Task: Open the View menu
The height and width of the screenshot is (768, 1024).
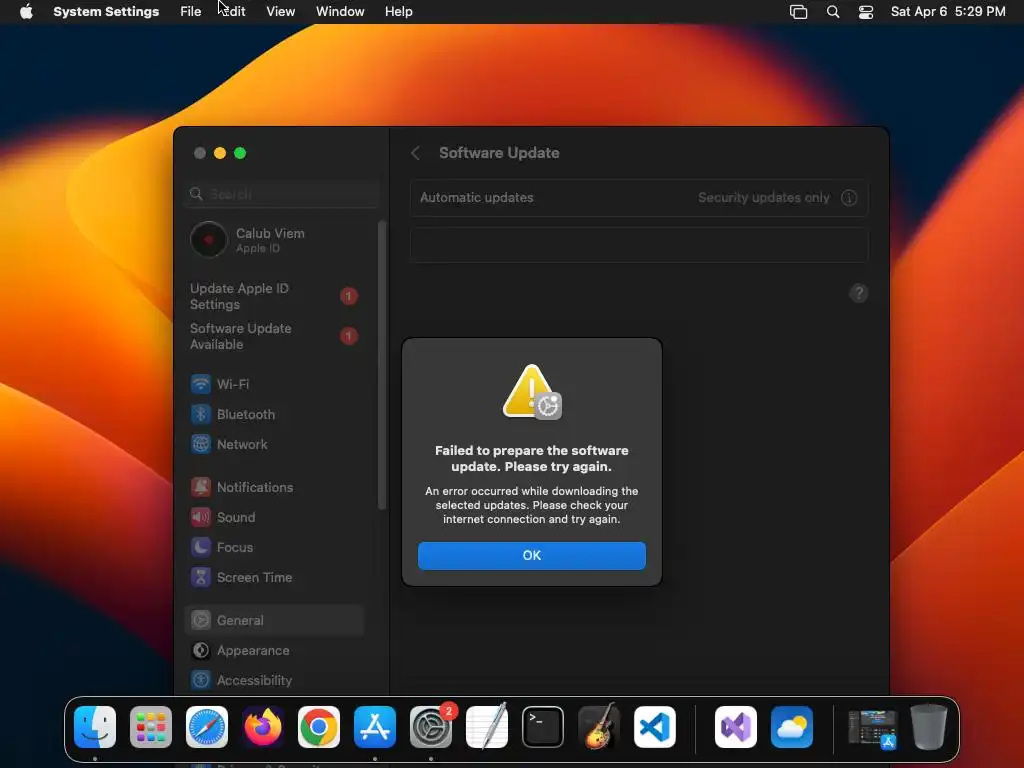Action: click(x=280, y=12)
